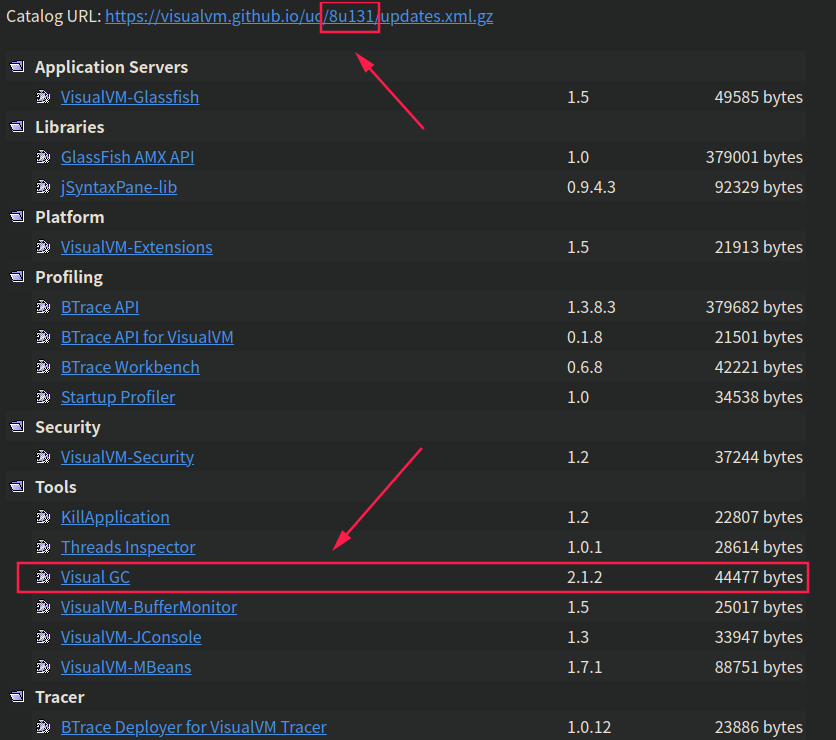This screenshot has width=836, height=740.
Task: Click the plugin icon beside GlassFish AMX API
Action: 43,157
